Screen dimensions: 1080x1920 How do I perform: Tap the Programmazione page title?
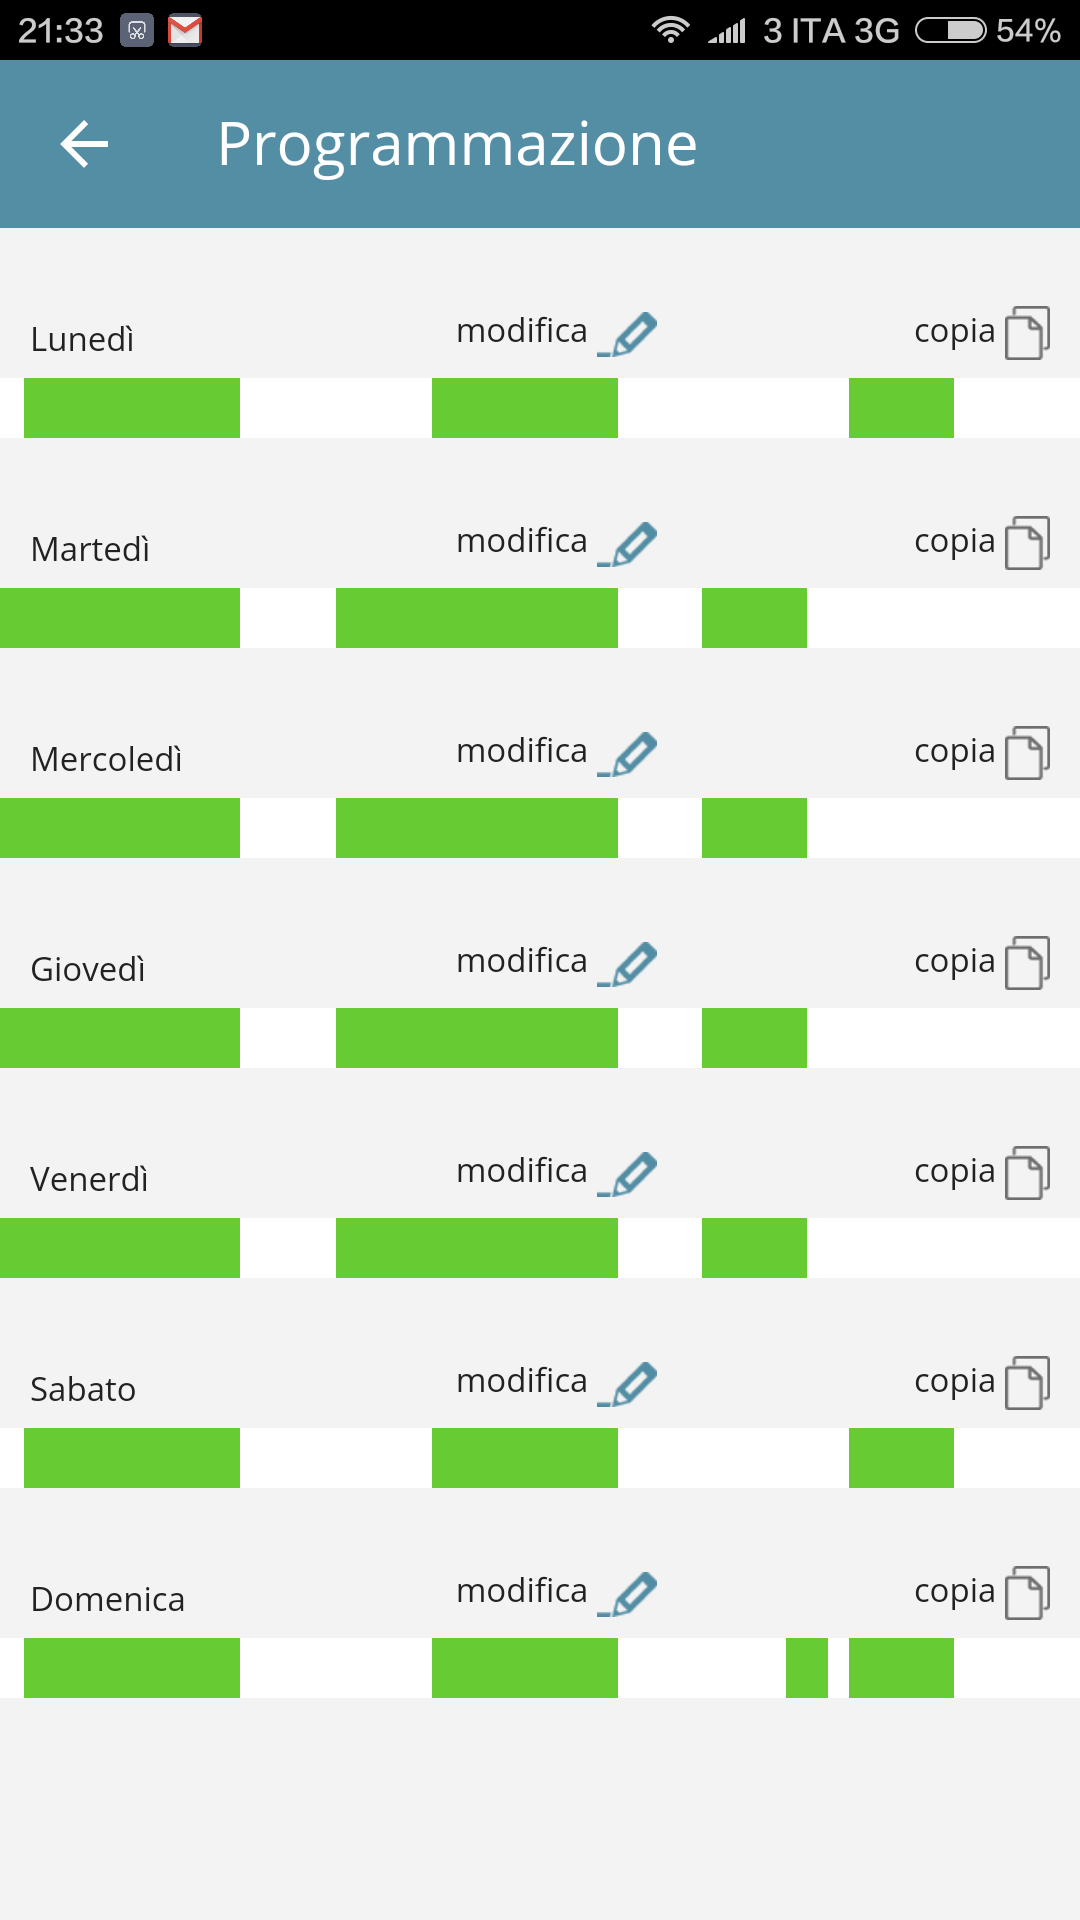457,144
